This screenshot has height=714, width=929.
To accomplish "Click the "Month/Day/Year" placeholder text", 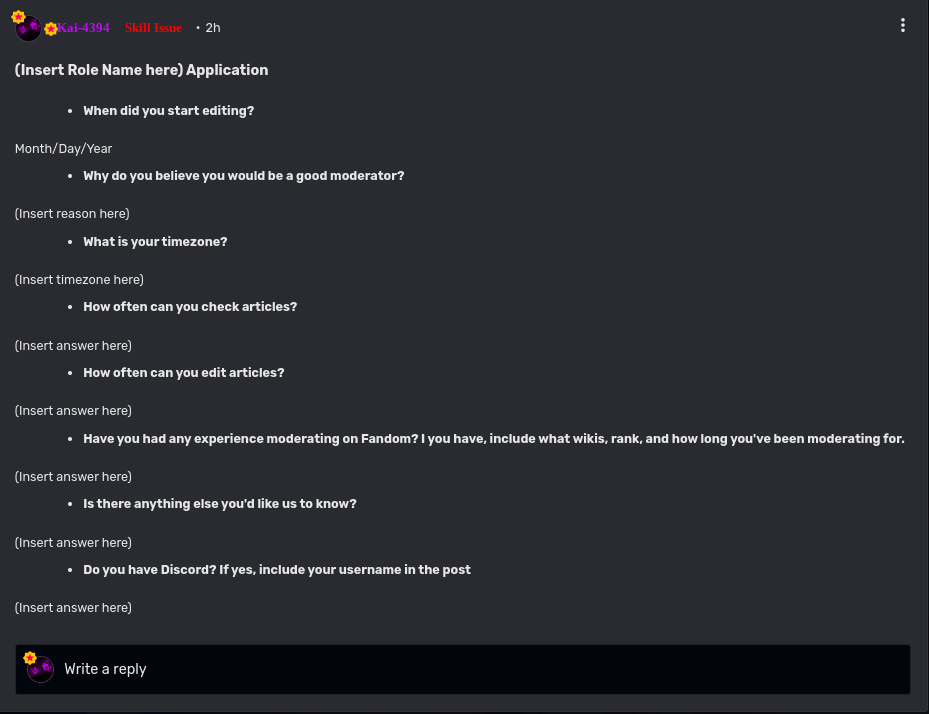I will tap(63, 149).
